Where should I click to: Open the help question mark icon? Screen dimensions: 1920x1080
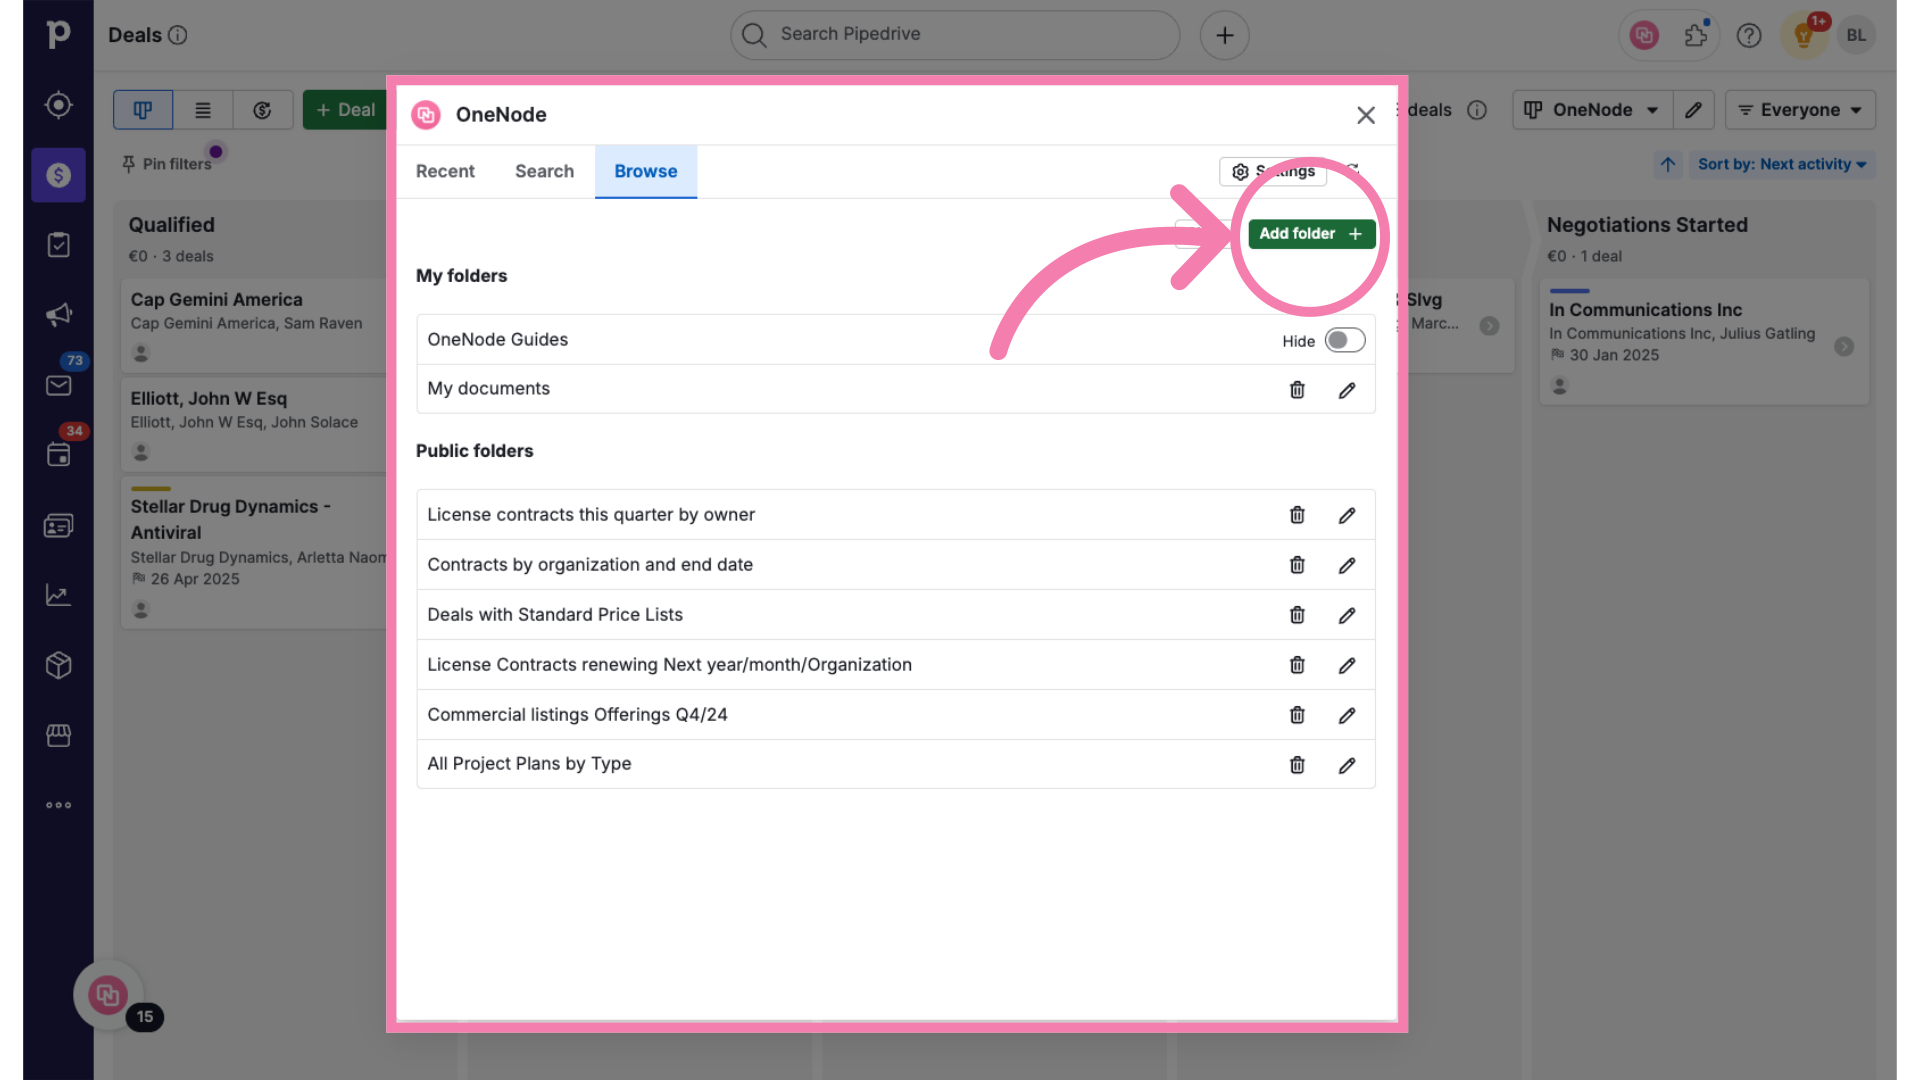(1749, 35)
